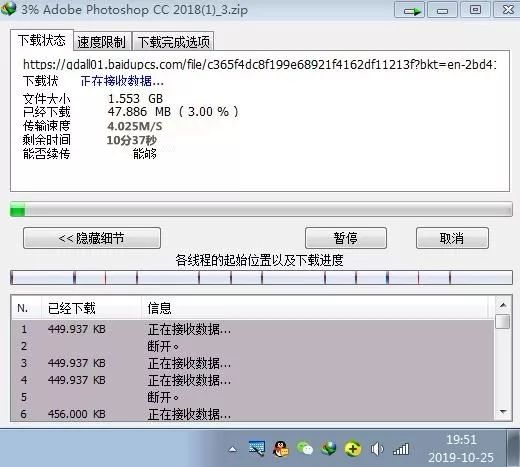This screenshot has height=467, width=520.
Task: Click the thread segments progress bar
Action: pos(261,277)
